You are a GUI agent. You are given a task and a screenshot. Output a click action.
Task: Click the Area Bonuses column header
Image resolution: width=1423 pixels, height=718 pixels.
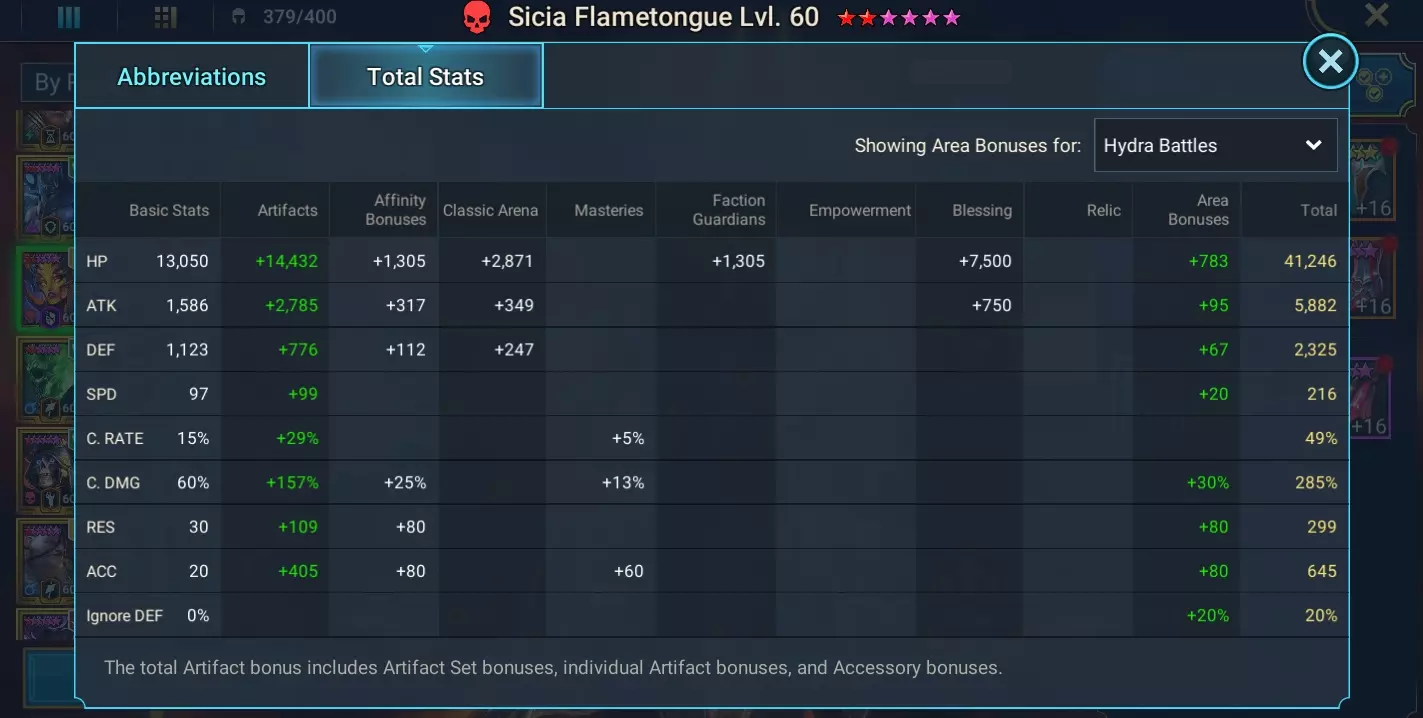1197,210
